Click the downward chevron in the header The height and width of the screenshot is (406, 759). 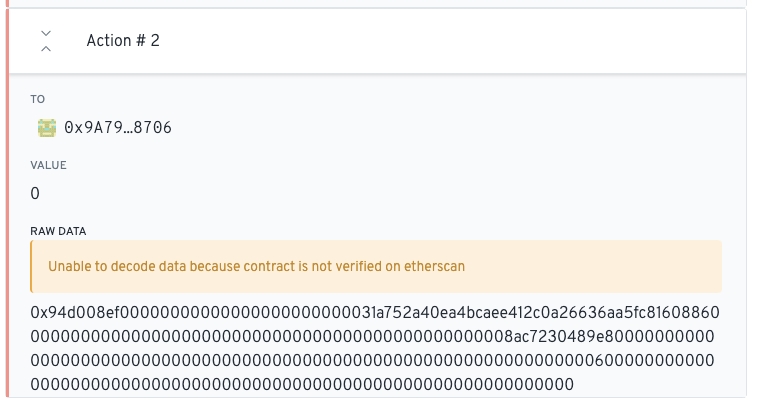(x=46, y=33)
